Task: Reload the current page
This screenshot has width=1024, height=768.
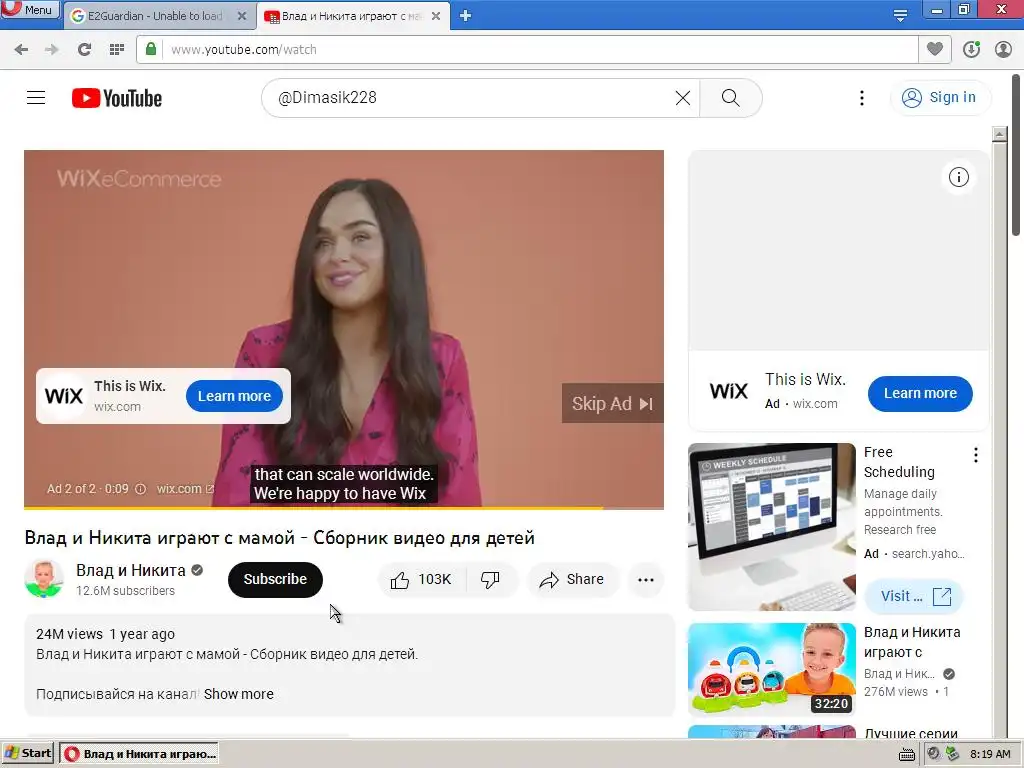Action: (84, 50)
